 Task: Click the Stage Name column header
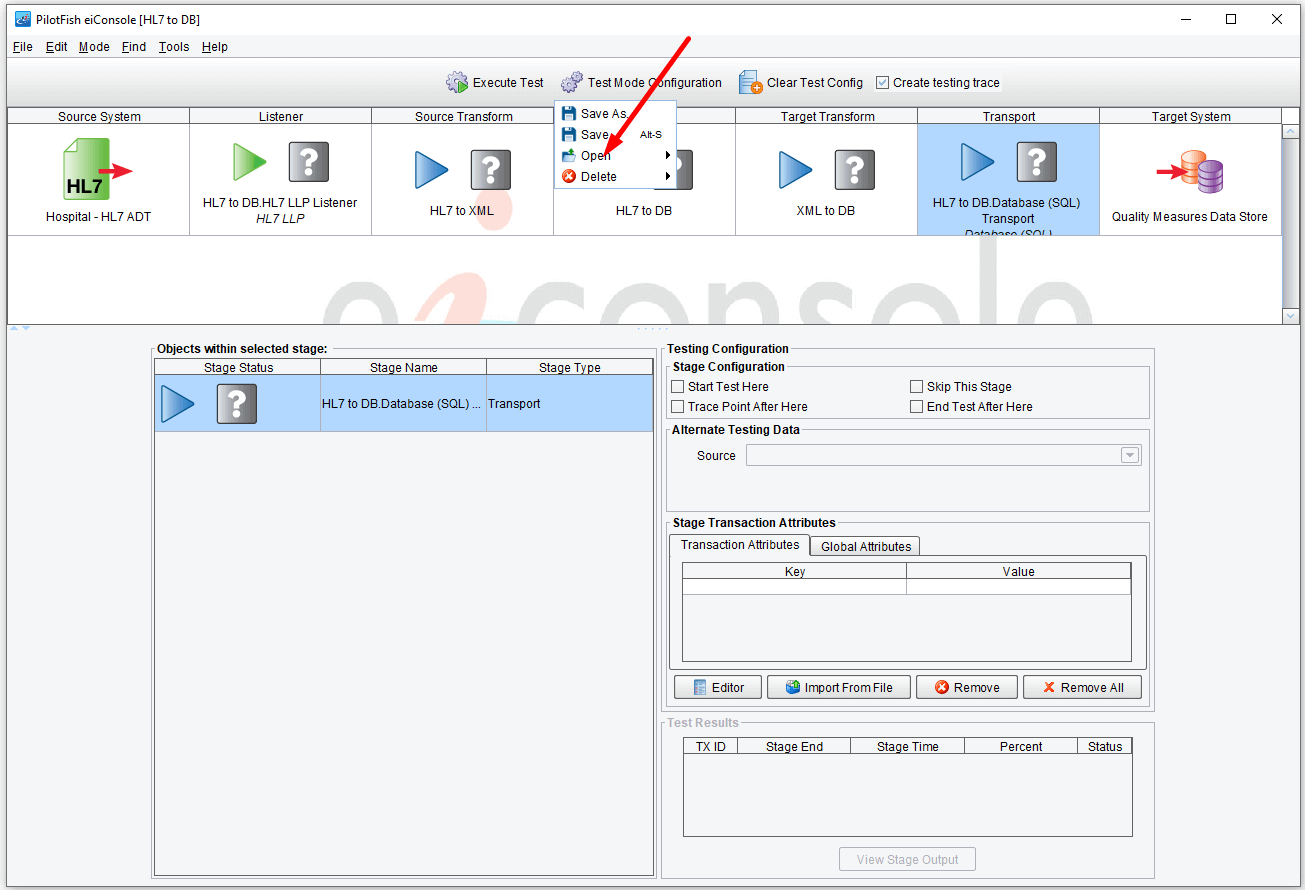point(404,368)
